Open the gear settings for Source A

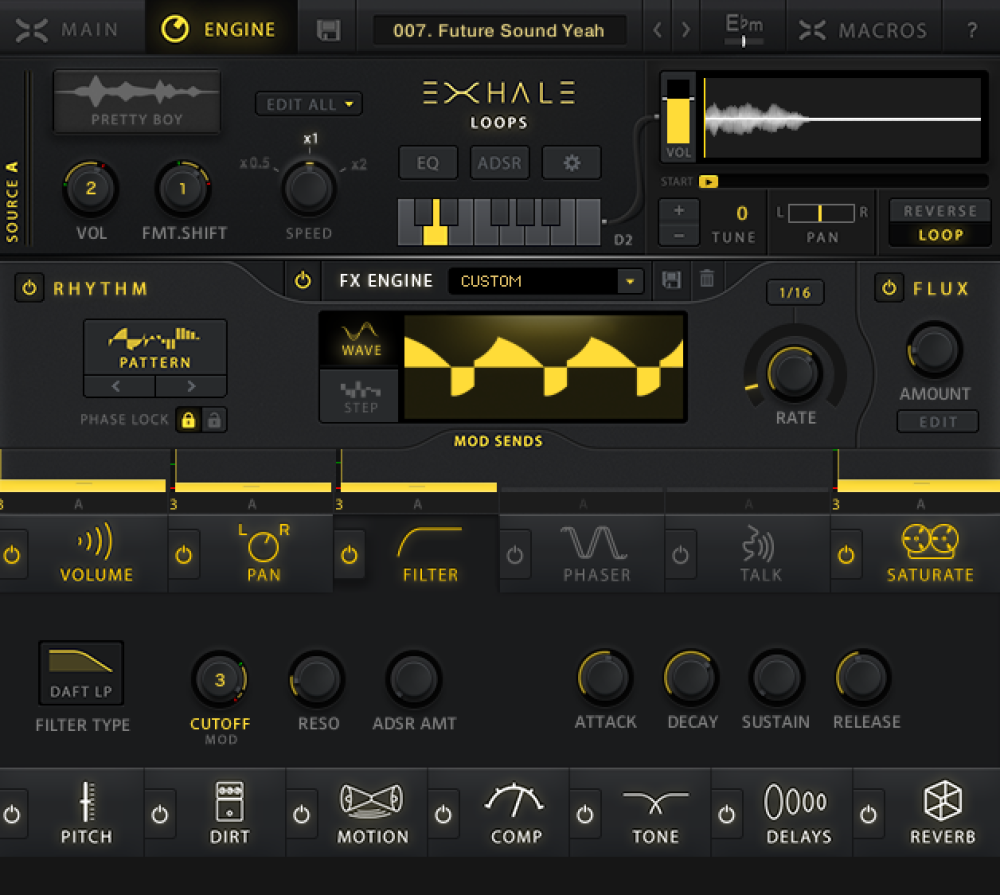tap(571, 163)
